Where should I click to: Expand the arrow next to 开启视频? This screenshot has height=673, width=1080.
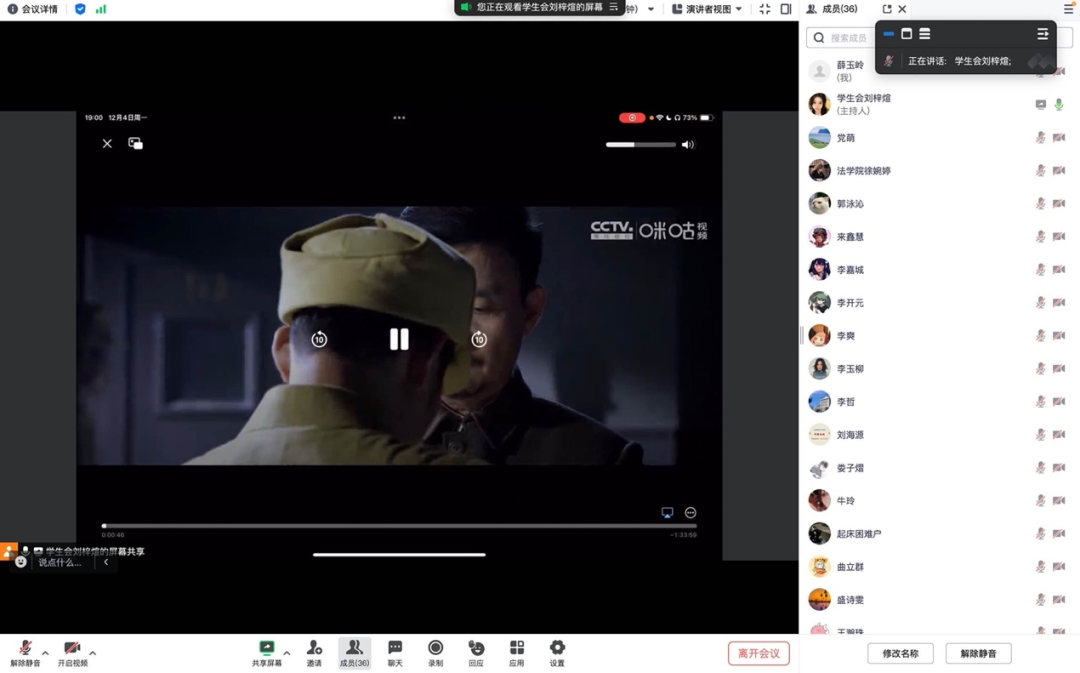[93, 653]
